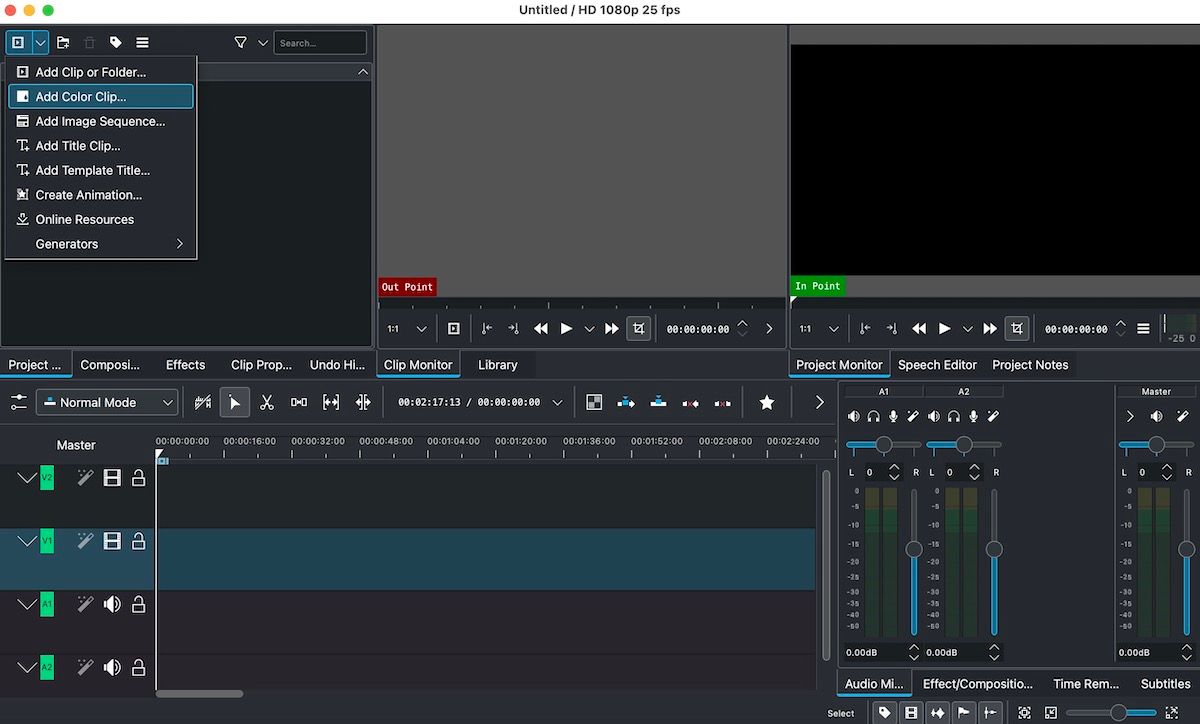1200x724 pixels.
Task: Select the Spacer tool in timeline toolbar
Action: click(x=299, y=402)
